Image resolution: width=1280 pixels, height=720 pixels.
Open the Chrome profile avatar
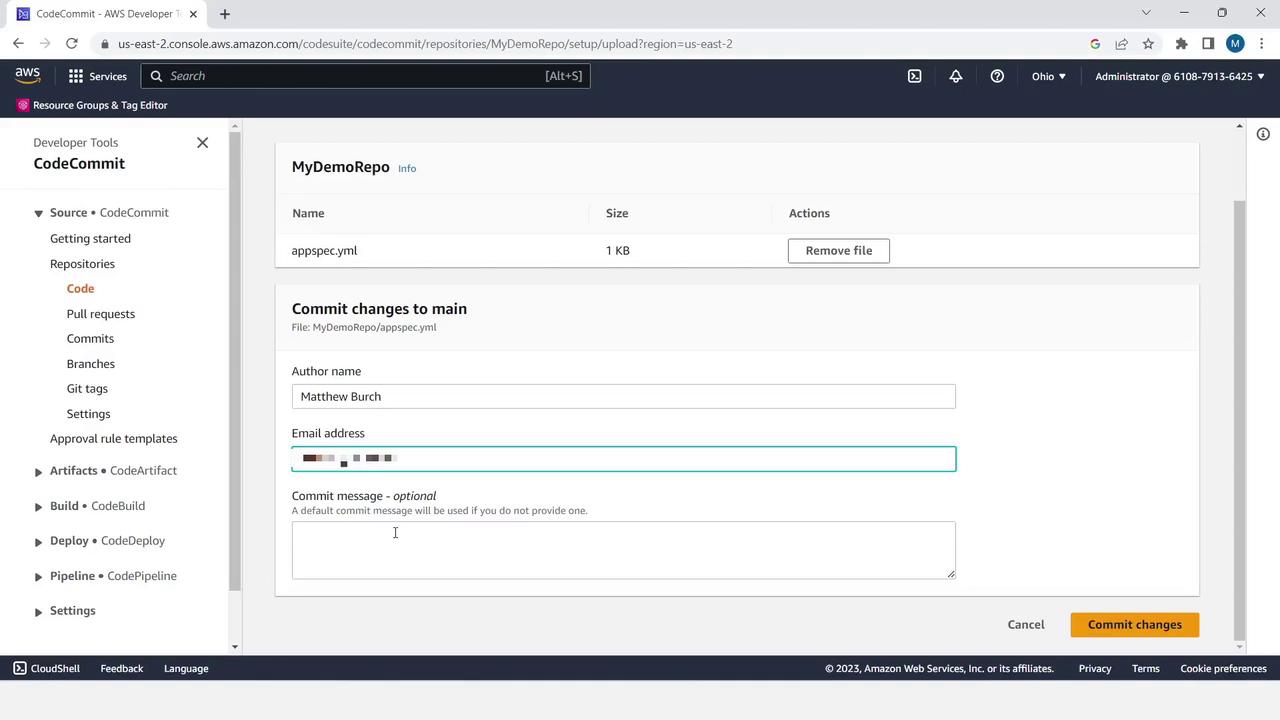(x=1235, y=44)
